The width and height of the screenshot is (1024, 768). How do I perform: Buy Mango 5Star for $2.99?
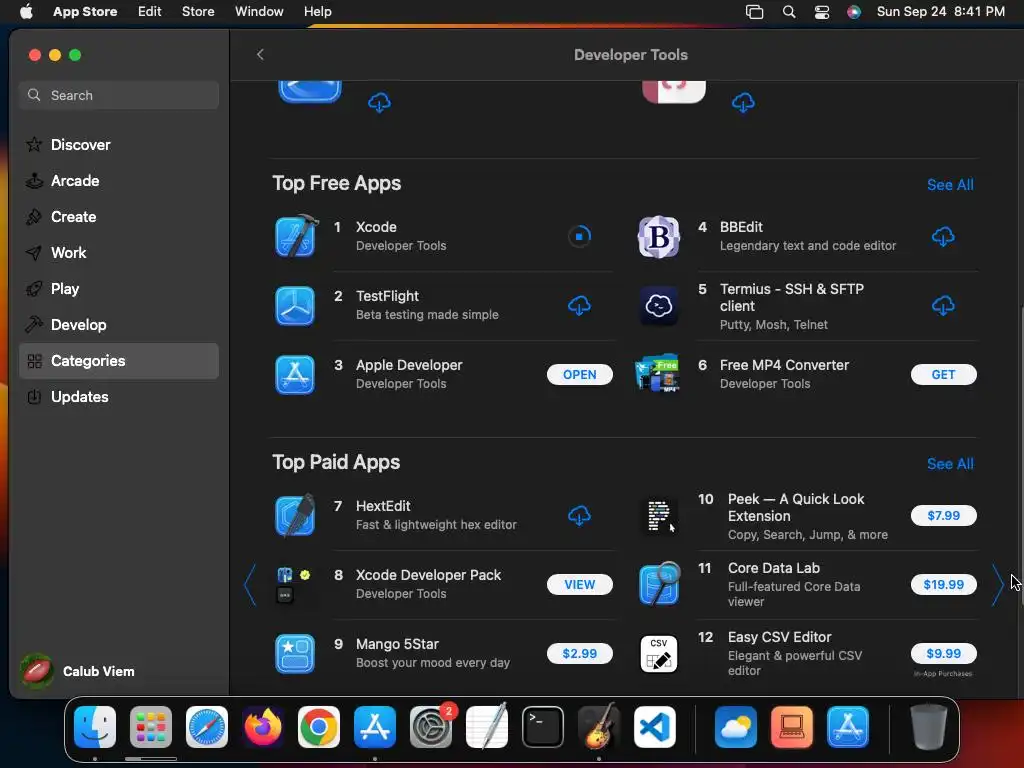click(579, 654)
